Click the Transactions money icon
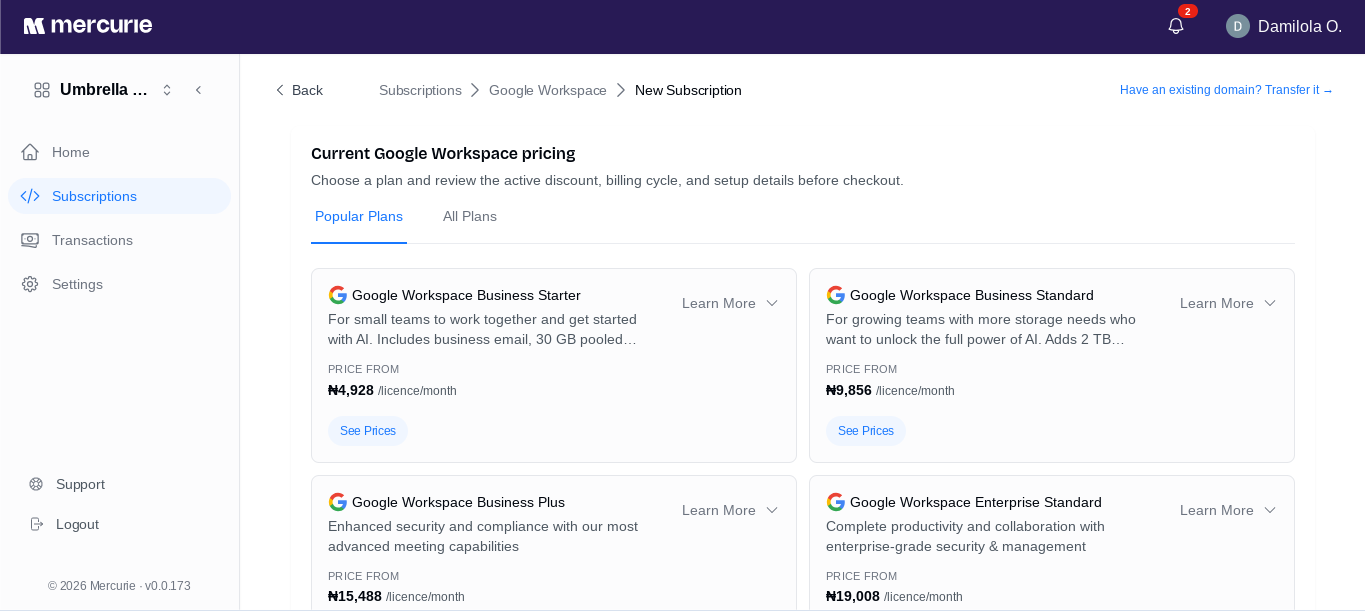Viewport: 1365px width, 611px height. click(30, 240)
